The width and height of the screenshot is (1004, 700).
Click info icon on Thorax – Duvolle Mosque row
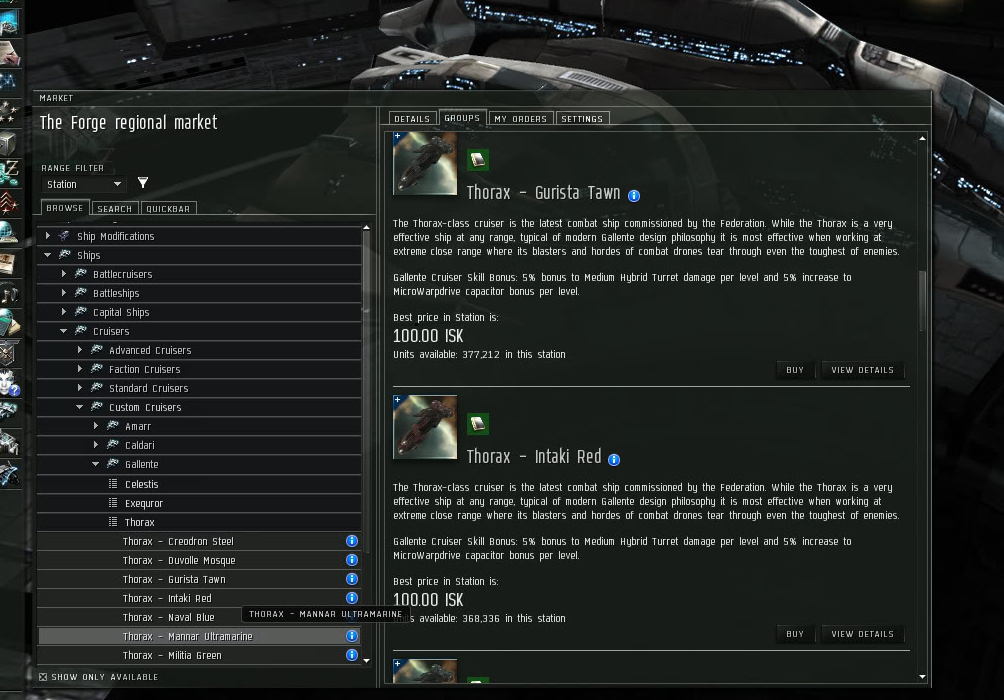coord(352,560)
